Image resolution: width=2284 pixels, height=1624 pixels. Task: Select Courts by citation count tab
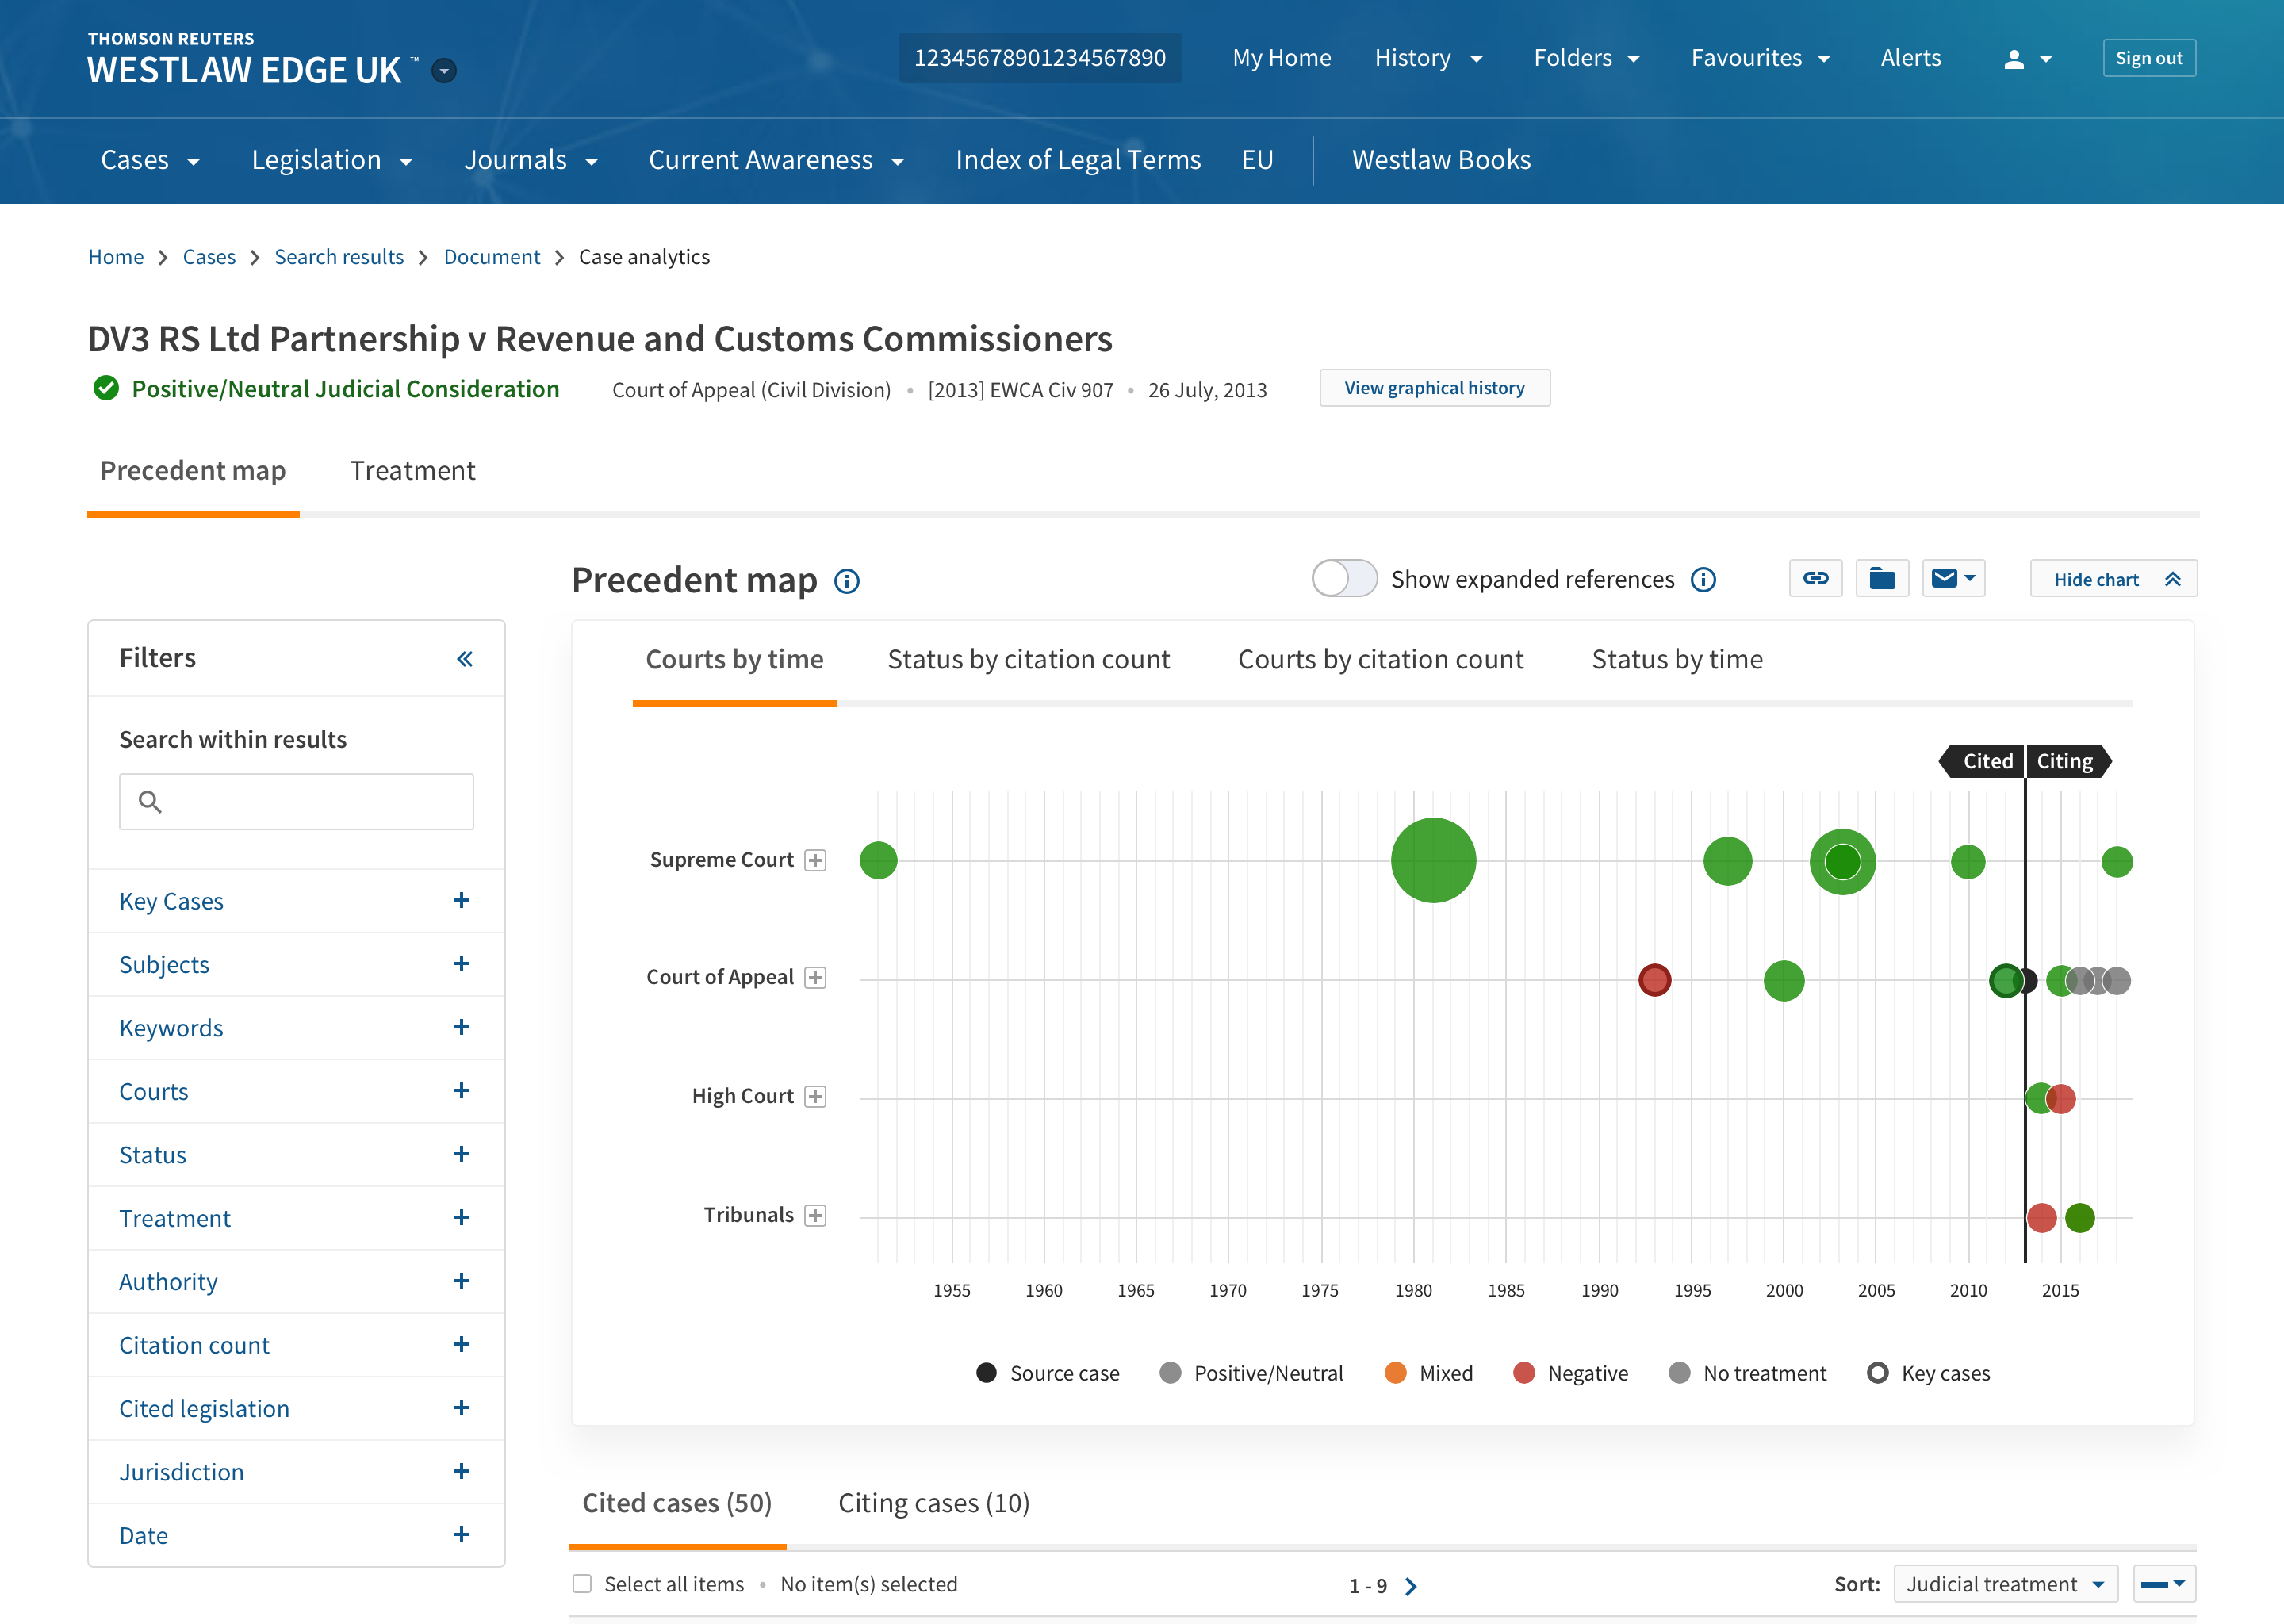pyautogui.click(x=1380, y=660)
